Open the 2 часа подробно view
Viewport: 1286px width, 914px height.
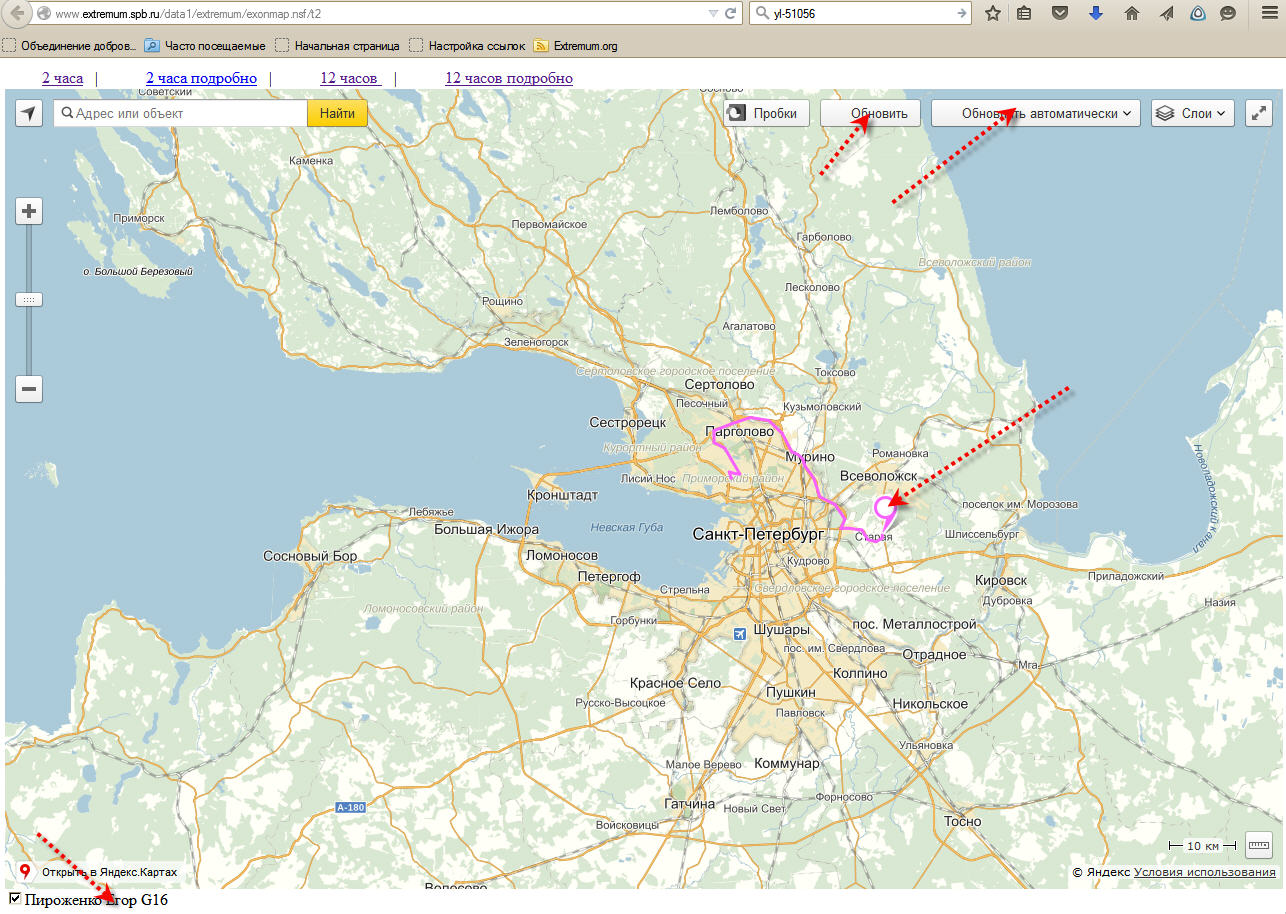[x=201, y=78]
